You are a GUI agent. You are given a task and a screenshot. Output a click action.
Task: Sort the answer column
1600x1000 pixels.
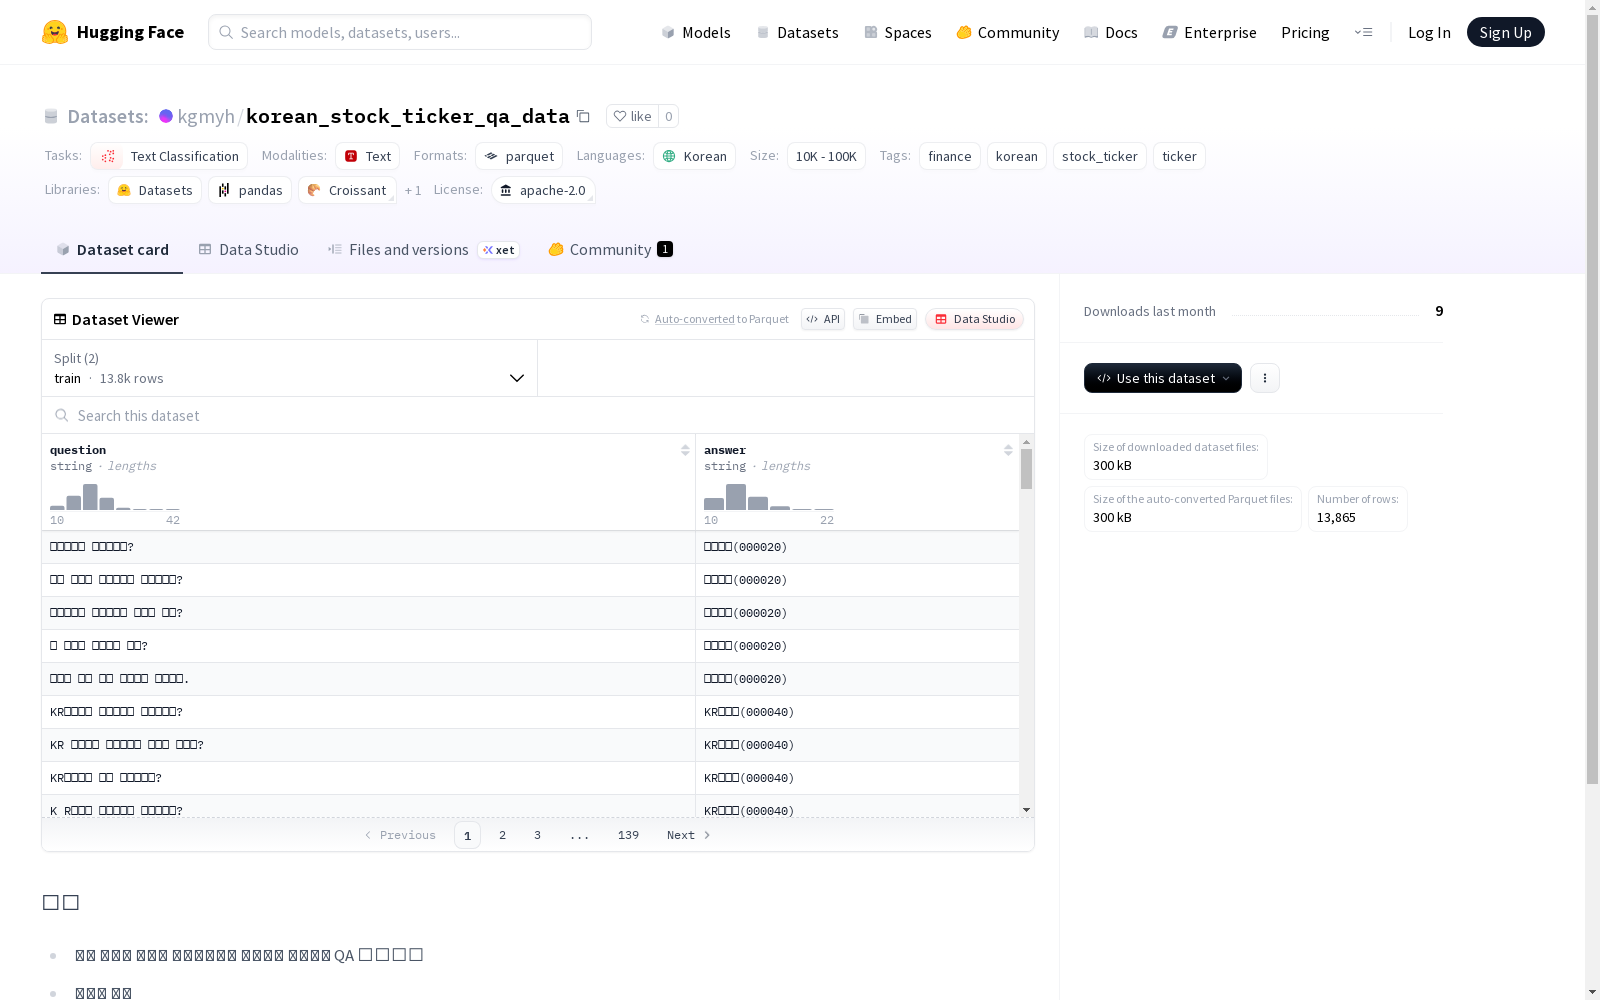coord(1008,450)
